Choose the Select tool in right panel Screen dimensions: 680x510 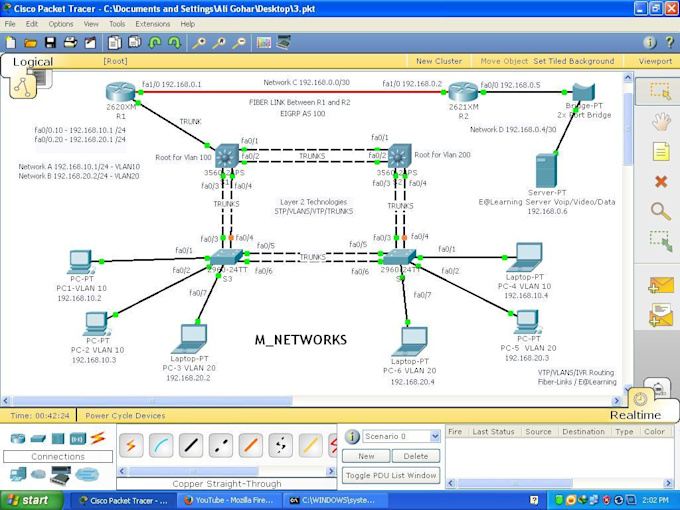(x=660, y=92)
